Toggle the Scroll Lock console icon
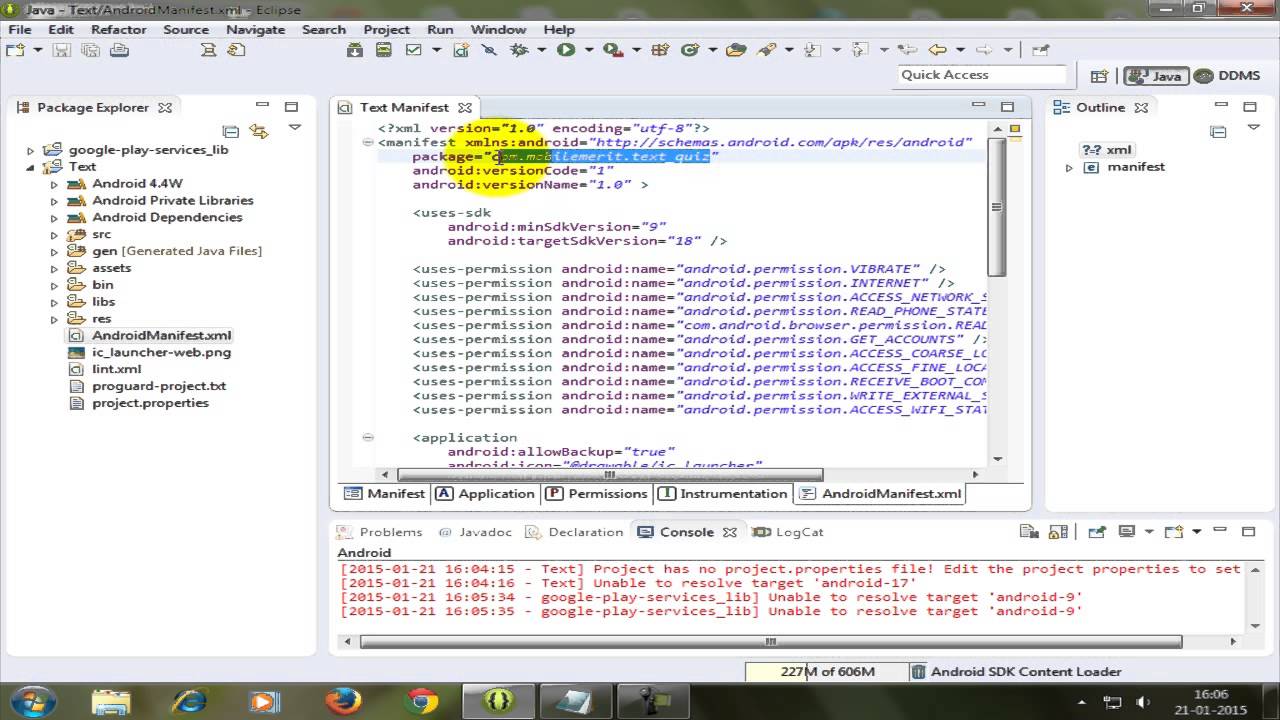Screen dimensions: 1280x720 point(1058,532)
